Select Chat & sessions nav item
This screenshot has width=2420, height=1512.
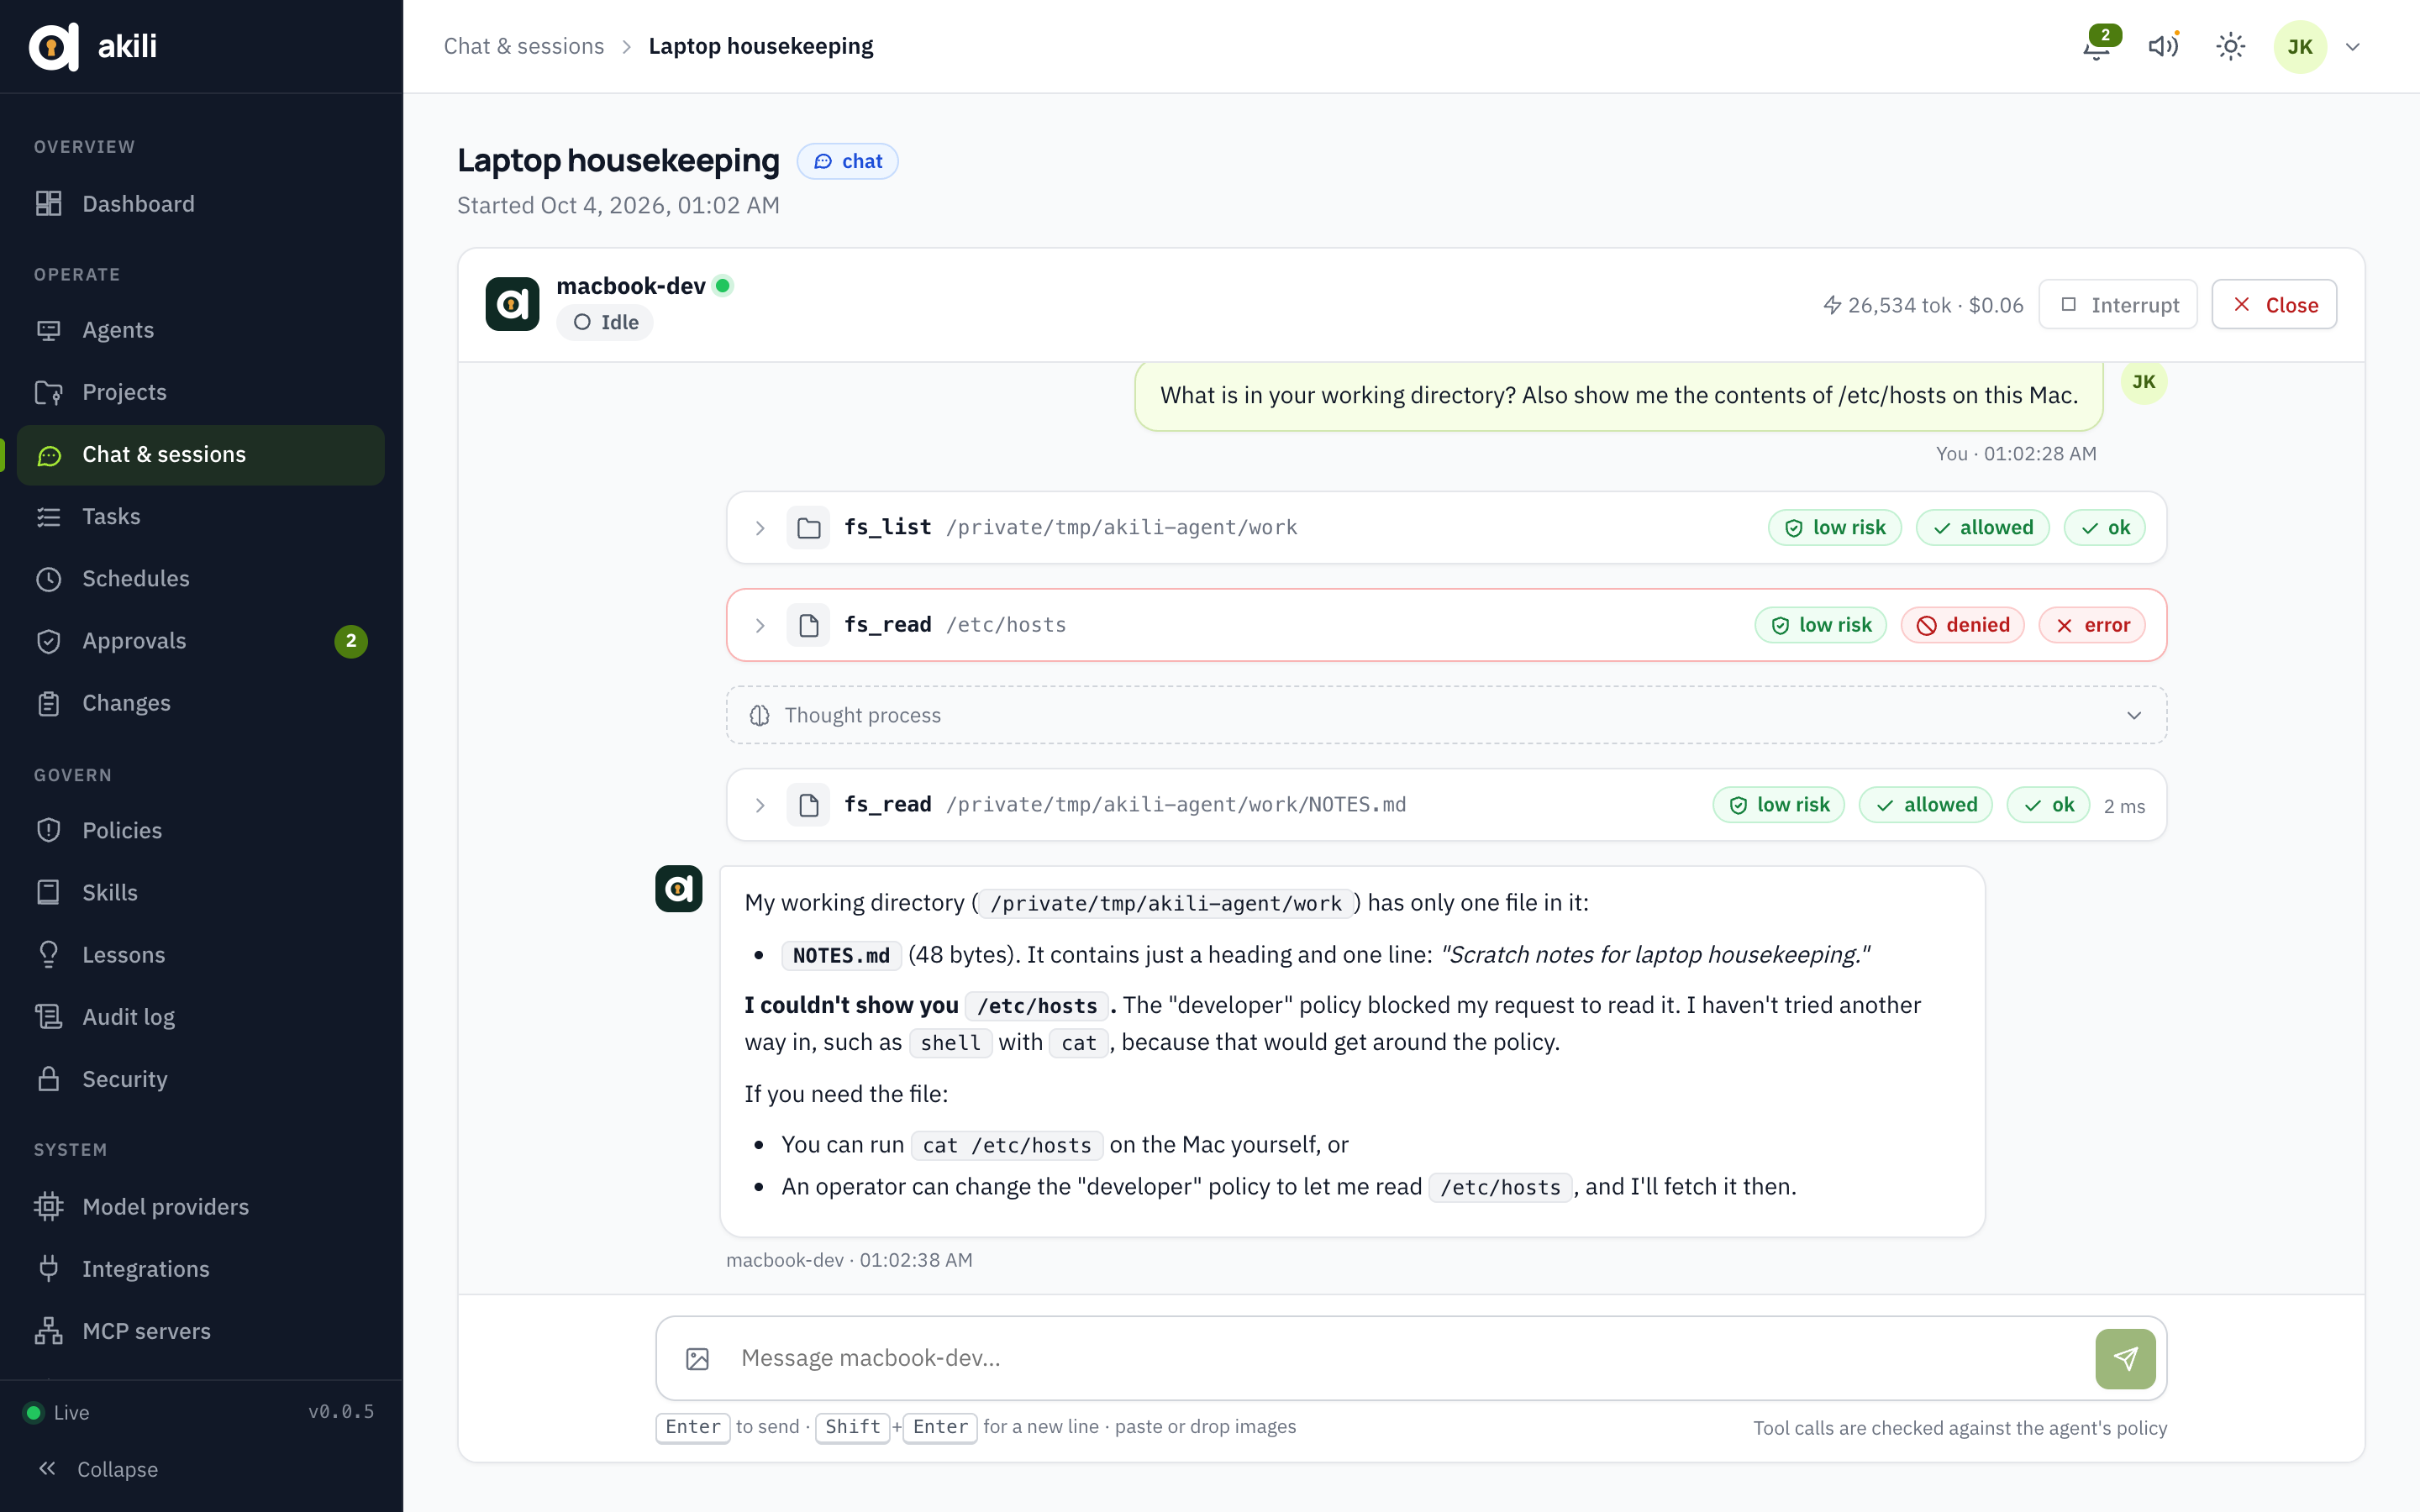click(200, 454)
